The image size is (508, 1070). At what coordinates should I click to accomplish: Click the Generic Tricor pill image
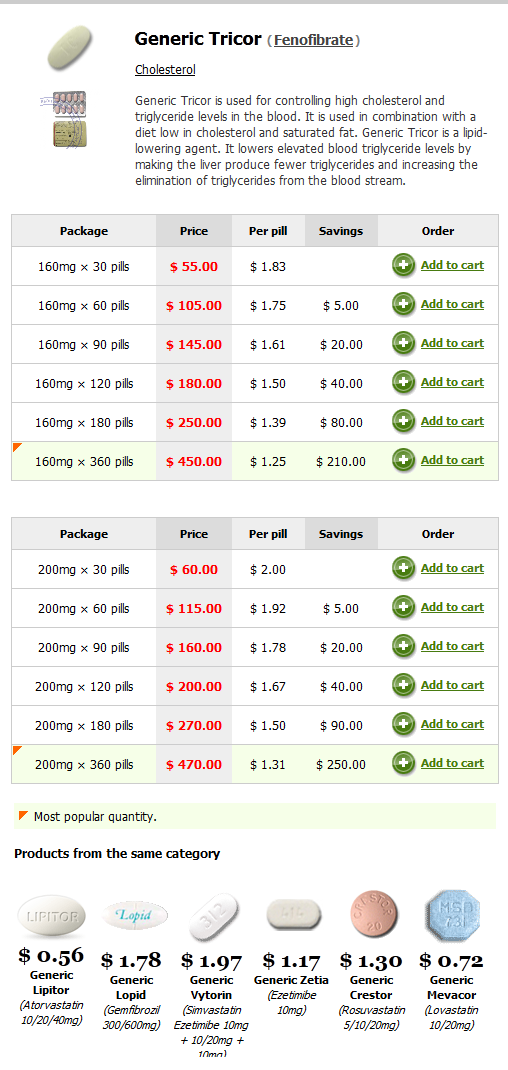[69, 48]
